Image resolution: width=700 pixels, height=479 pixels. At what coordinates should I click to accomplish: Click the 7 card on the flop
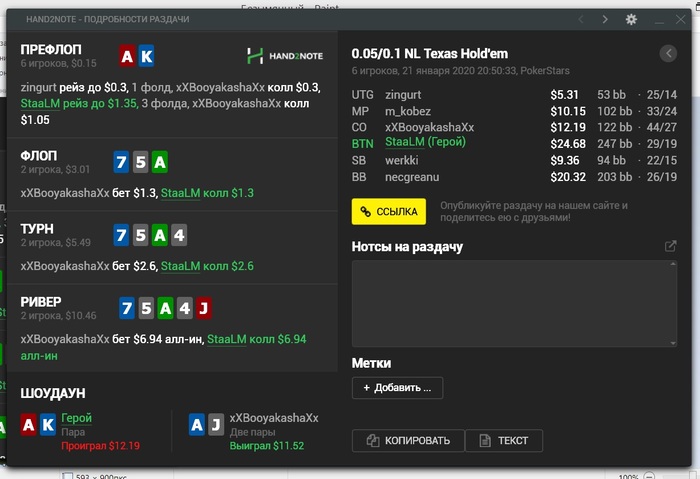tap(121, 162)
